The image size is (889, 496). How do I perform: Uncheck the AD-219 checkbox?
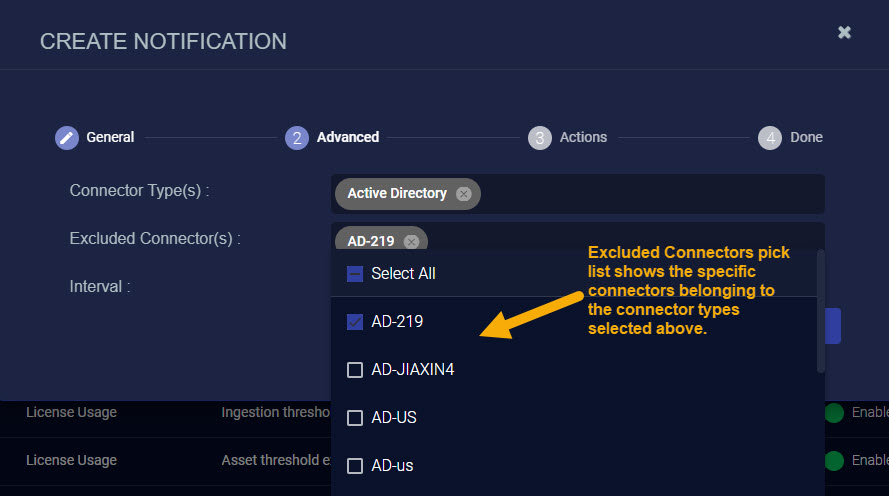click(355, 322)
